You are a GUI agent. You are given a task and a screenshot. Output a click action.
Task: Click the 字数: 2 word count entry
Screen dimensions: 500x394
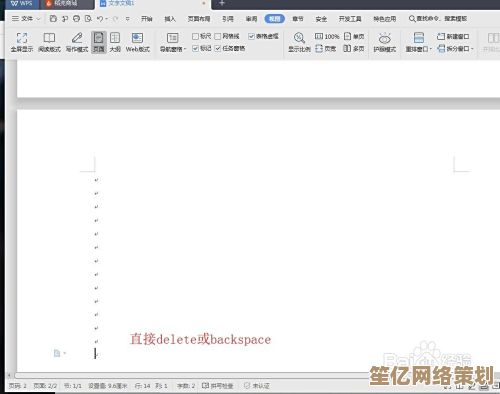[x=186, y=386]
